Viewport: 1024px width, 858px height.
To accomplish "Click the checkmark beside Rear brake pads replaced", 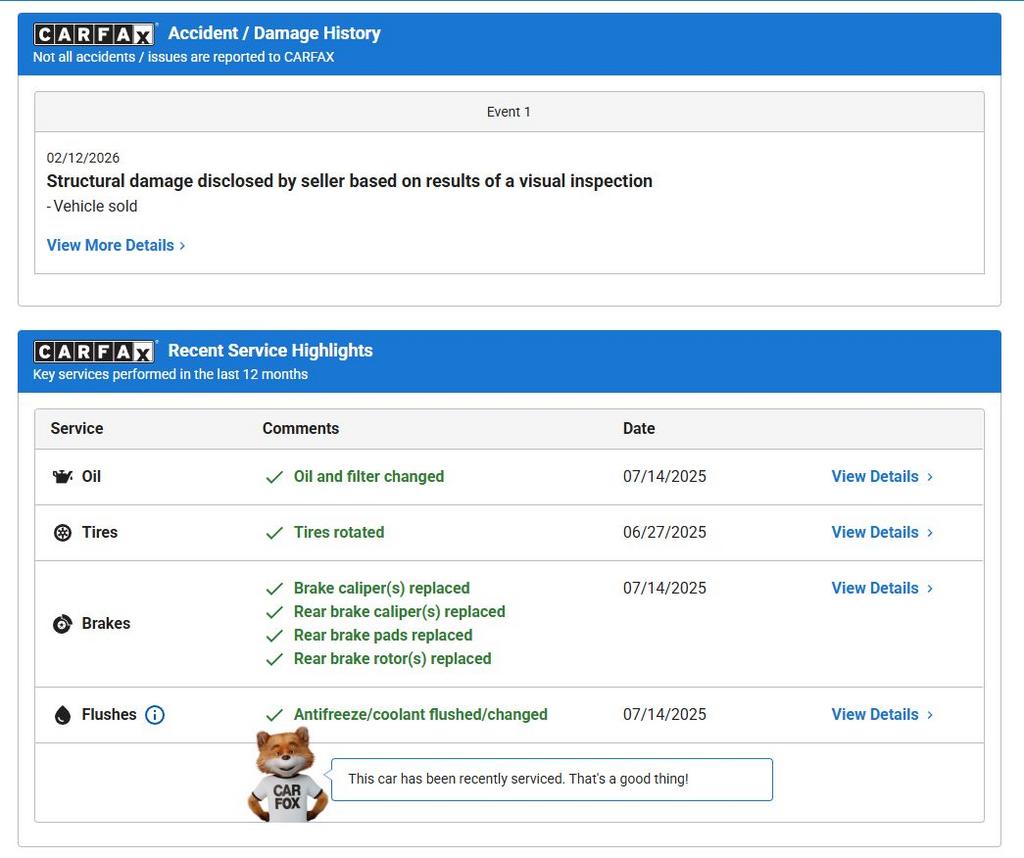I will [274, 636].
